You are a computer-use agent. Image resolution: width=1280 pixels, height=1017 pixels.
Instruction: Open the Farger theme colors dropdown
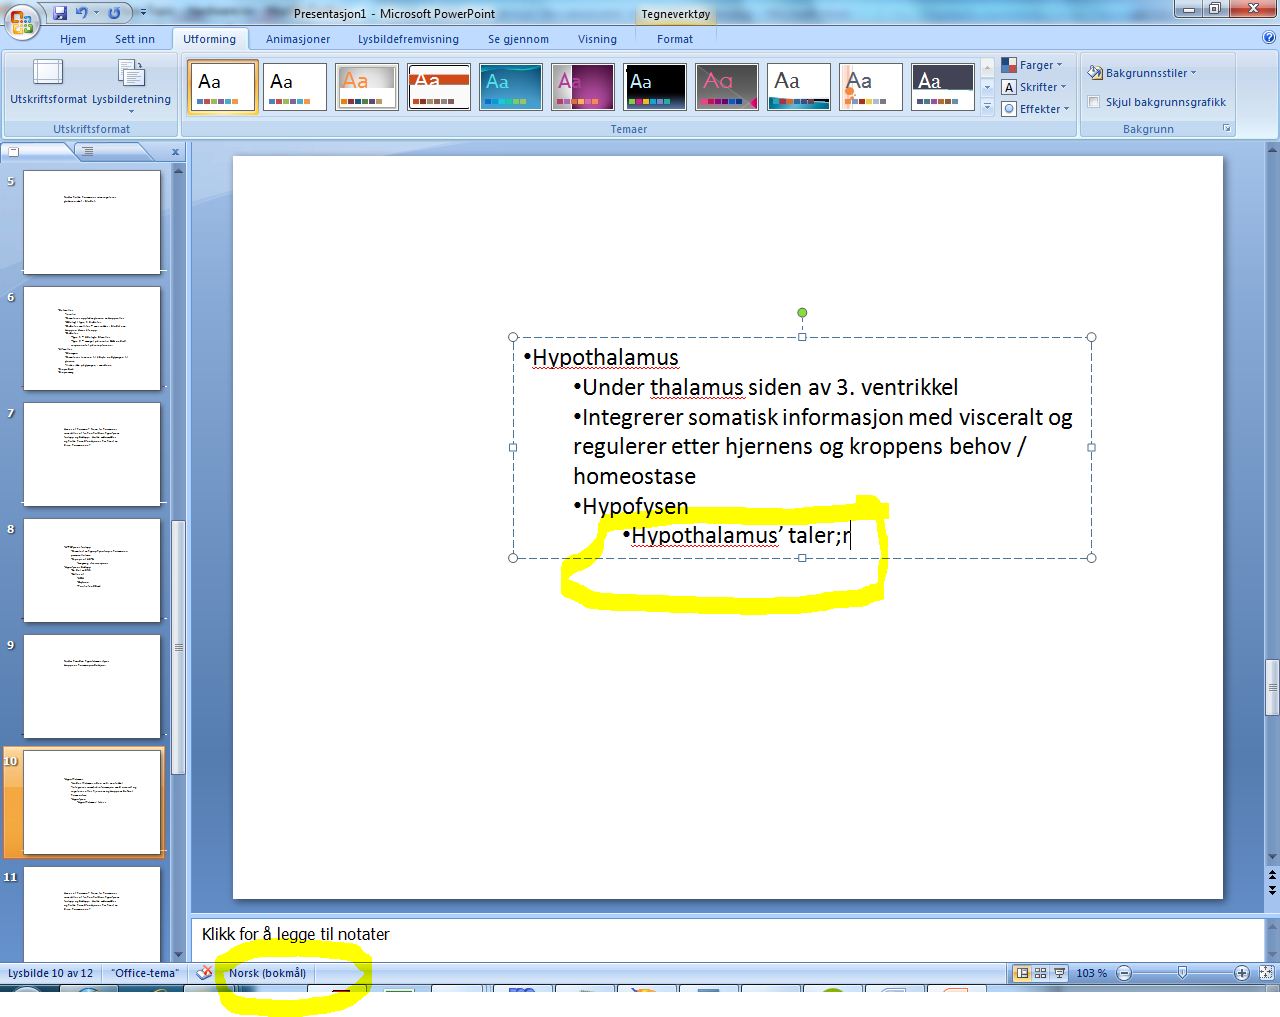tap(1033, 65)
